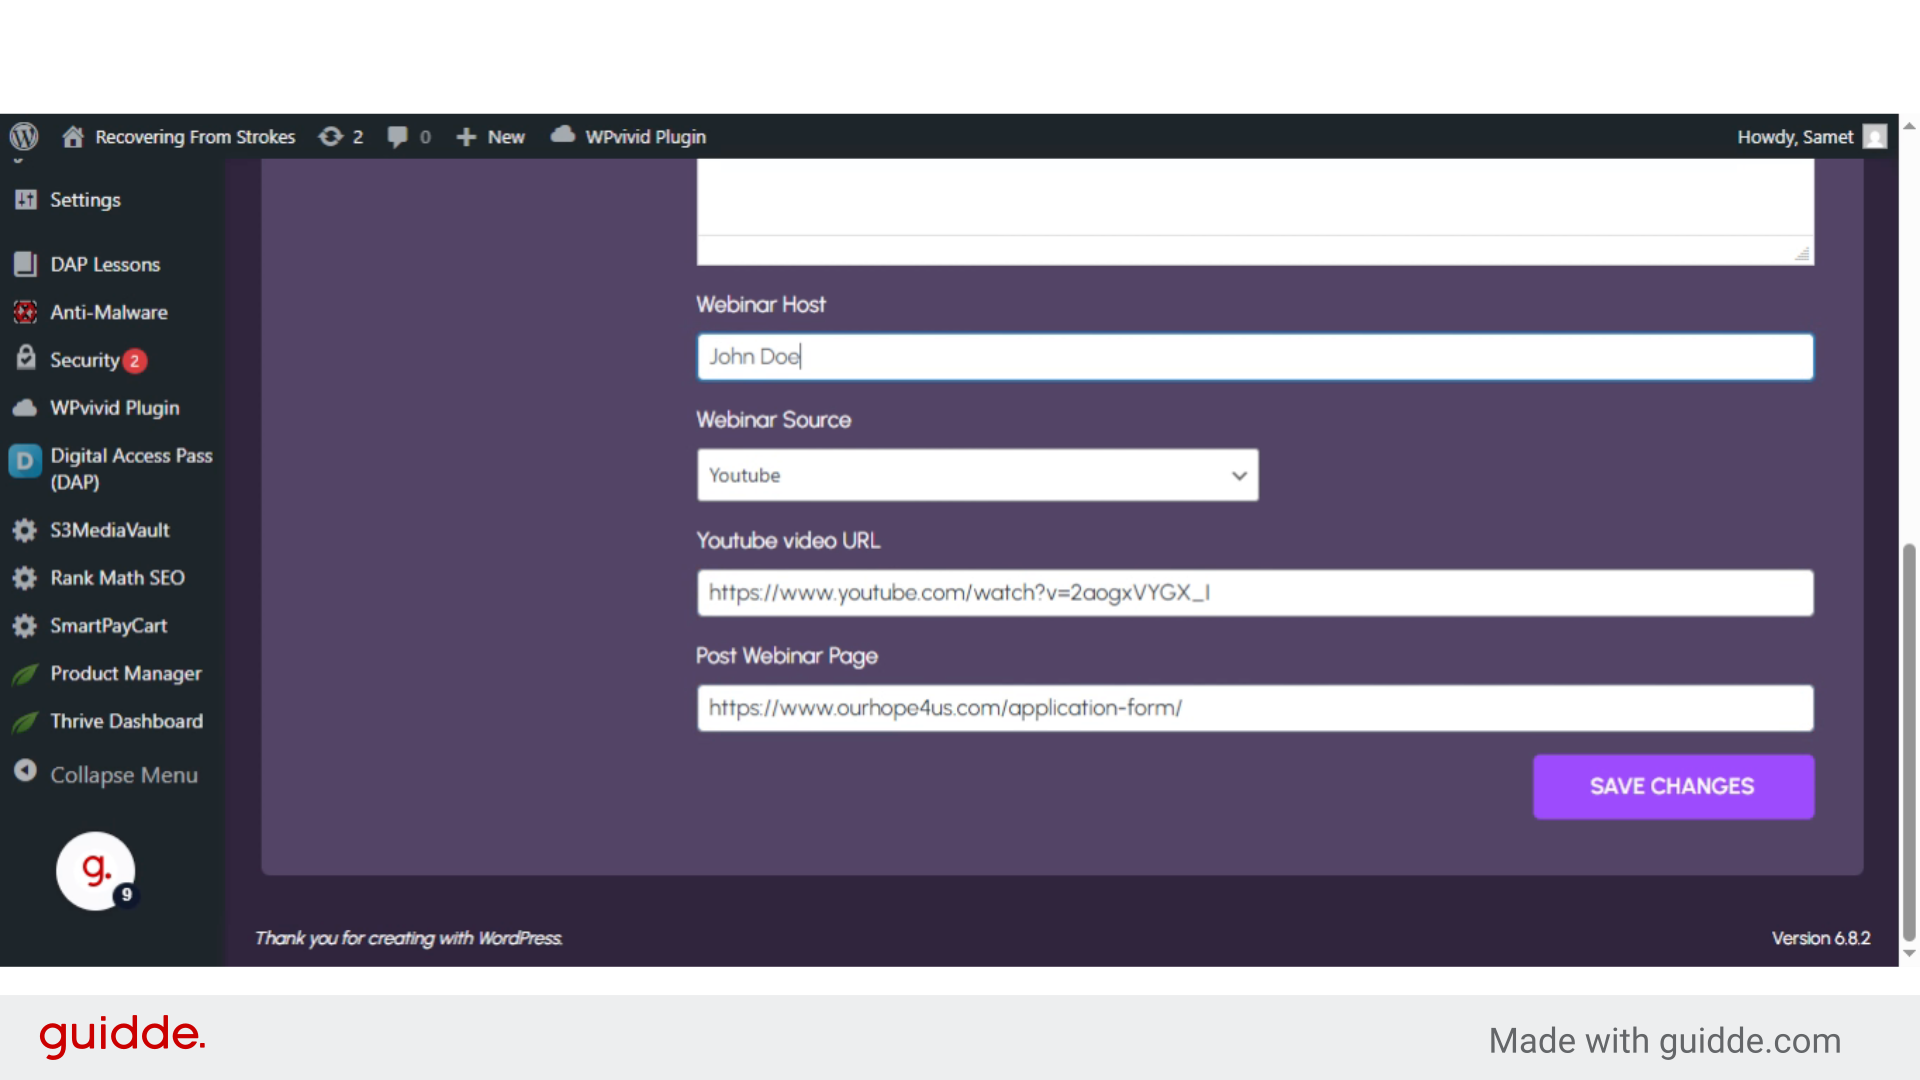Click the SAVE CHANGES button
Screen dimensions: 1920x1080
tap(1673, 787)
